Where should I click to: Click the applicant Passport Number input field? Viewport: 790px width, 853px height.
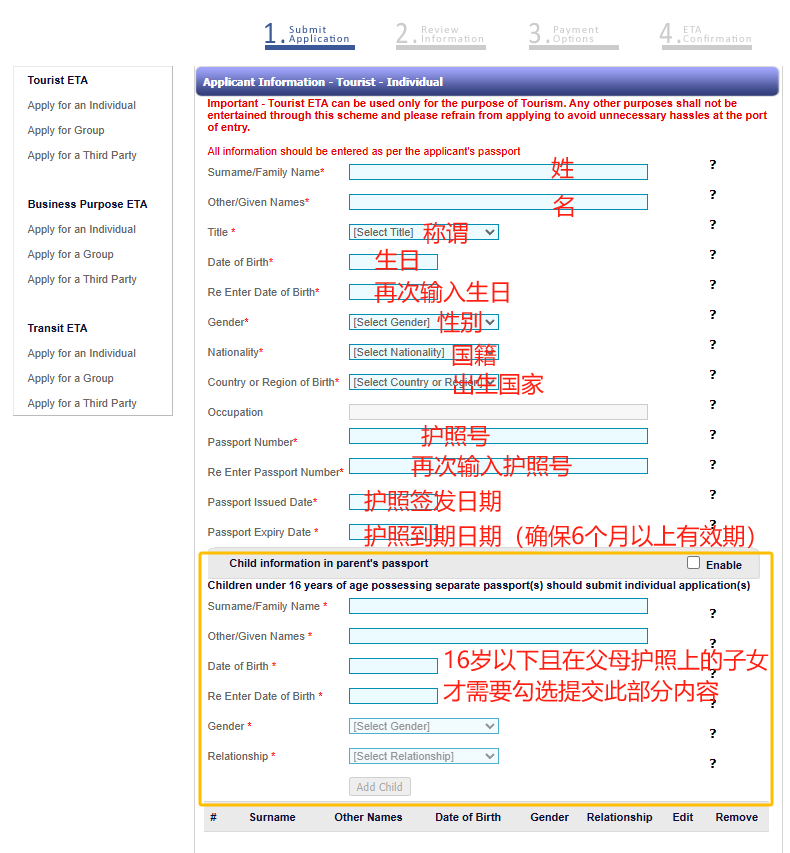pyautogui.click(x=498, y=436)
